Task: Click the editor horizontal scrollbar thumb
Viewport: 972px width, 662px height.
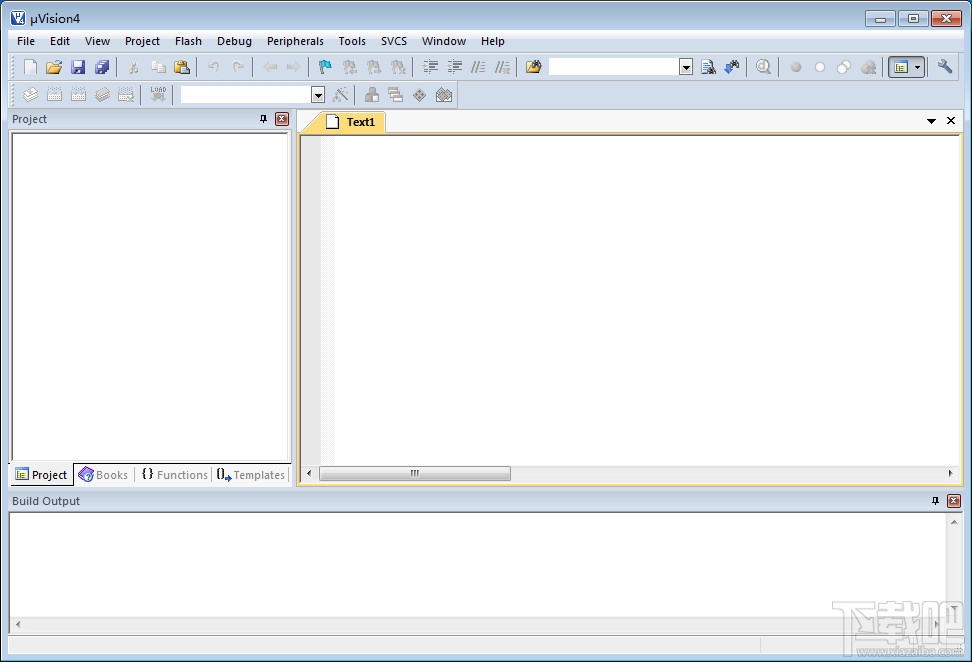Action: click(x=415, y=474)
